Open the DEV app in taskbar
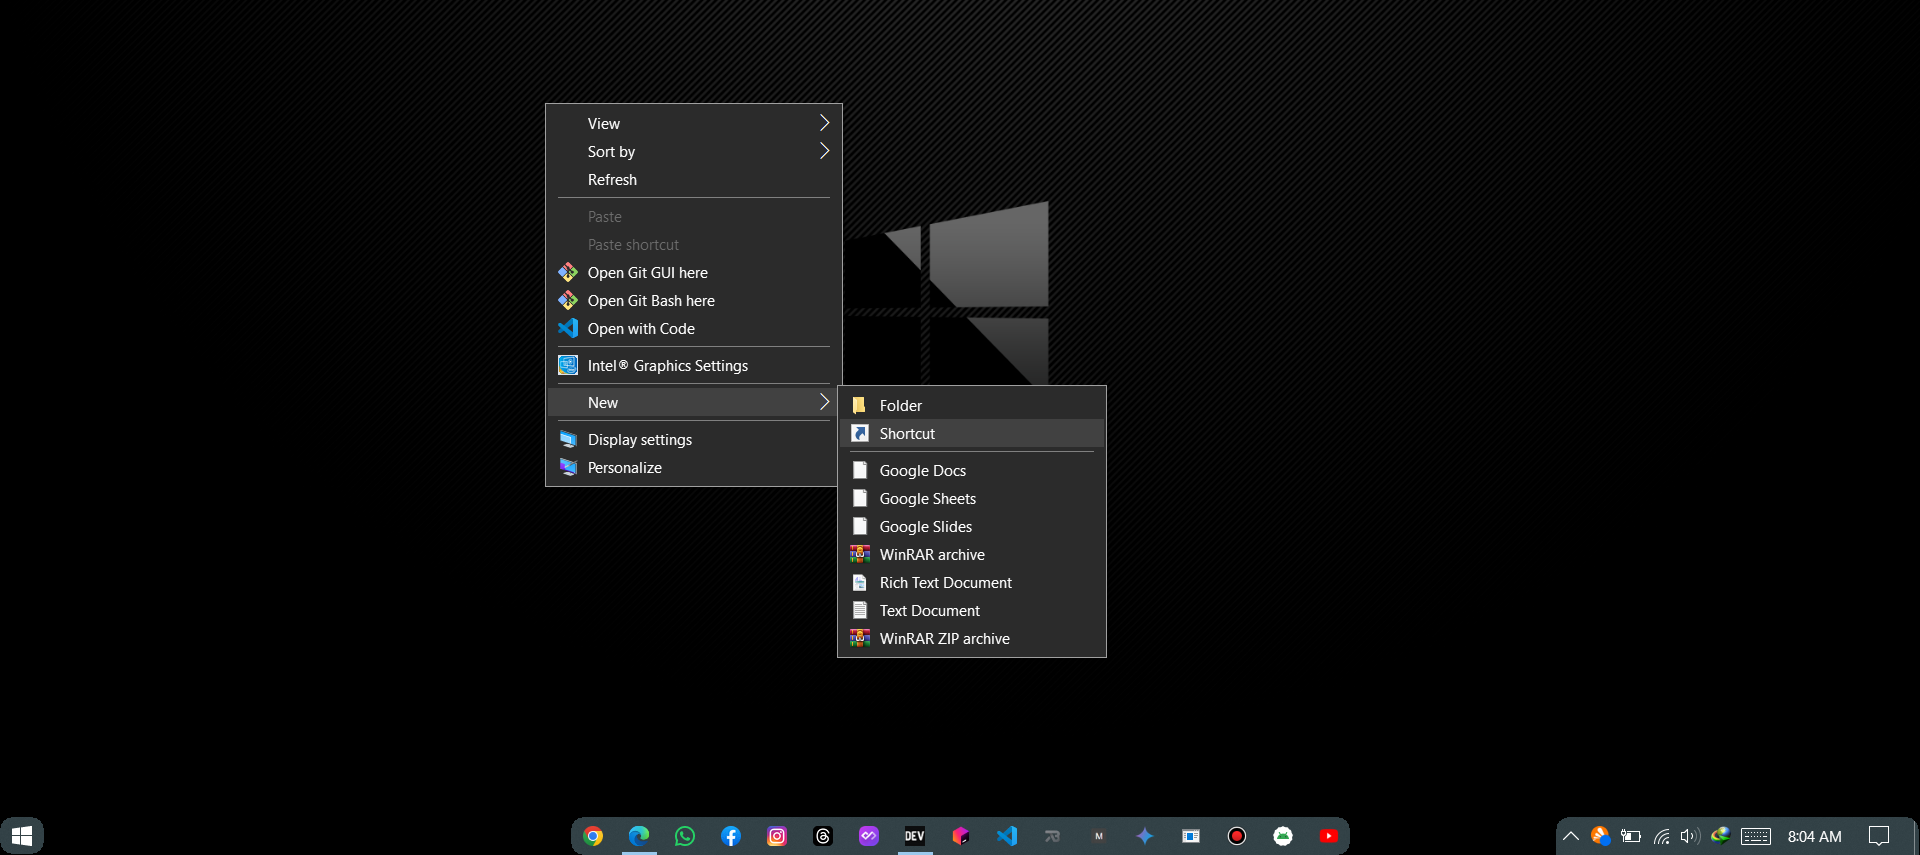1920x855 pixels. click(915, 836)
